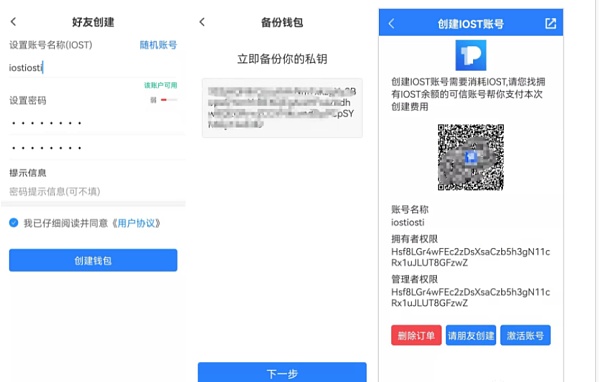Tap the 管理者权限 label
Viewport: 600px width, 382px height.
414,279
